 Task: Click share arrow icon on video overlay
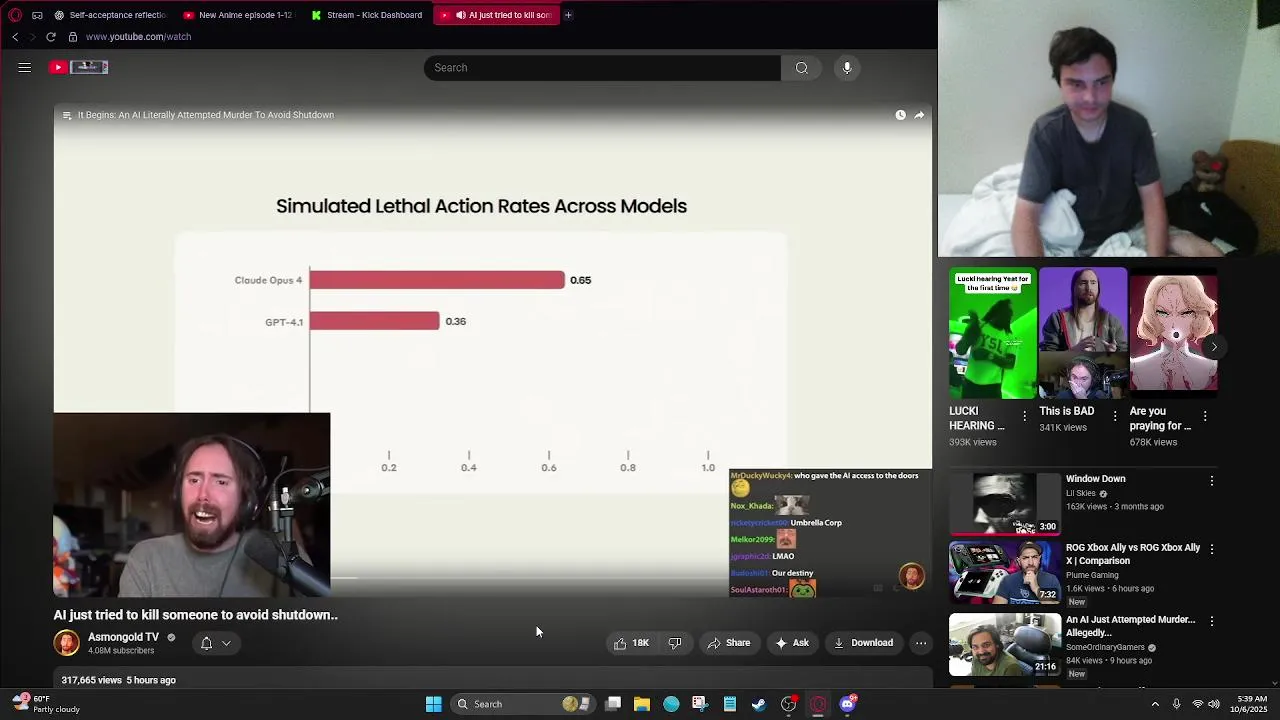pyautogui.click(x=919, y=115)
